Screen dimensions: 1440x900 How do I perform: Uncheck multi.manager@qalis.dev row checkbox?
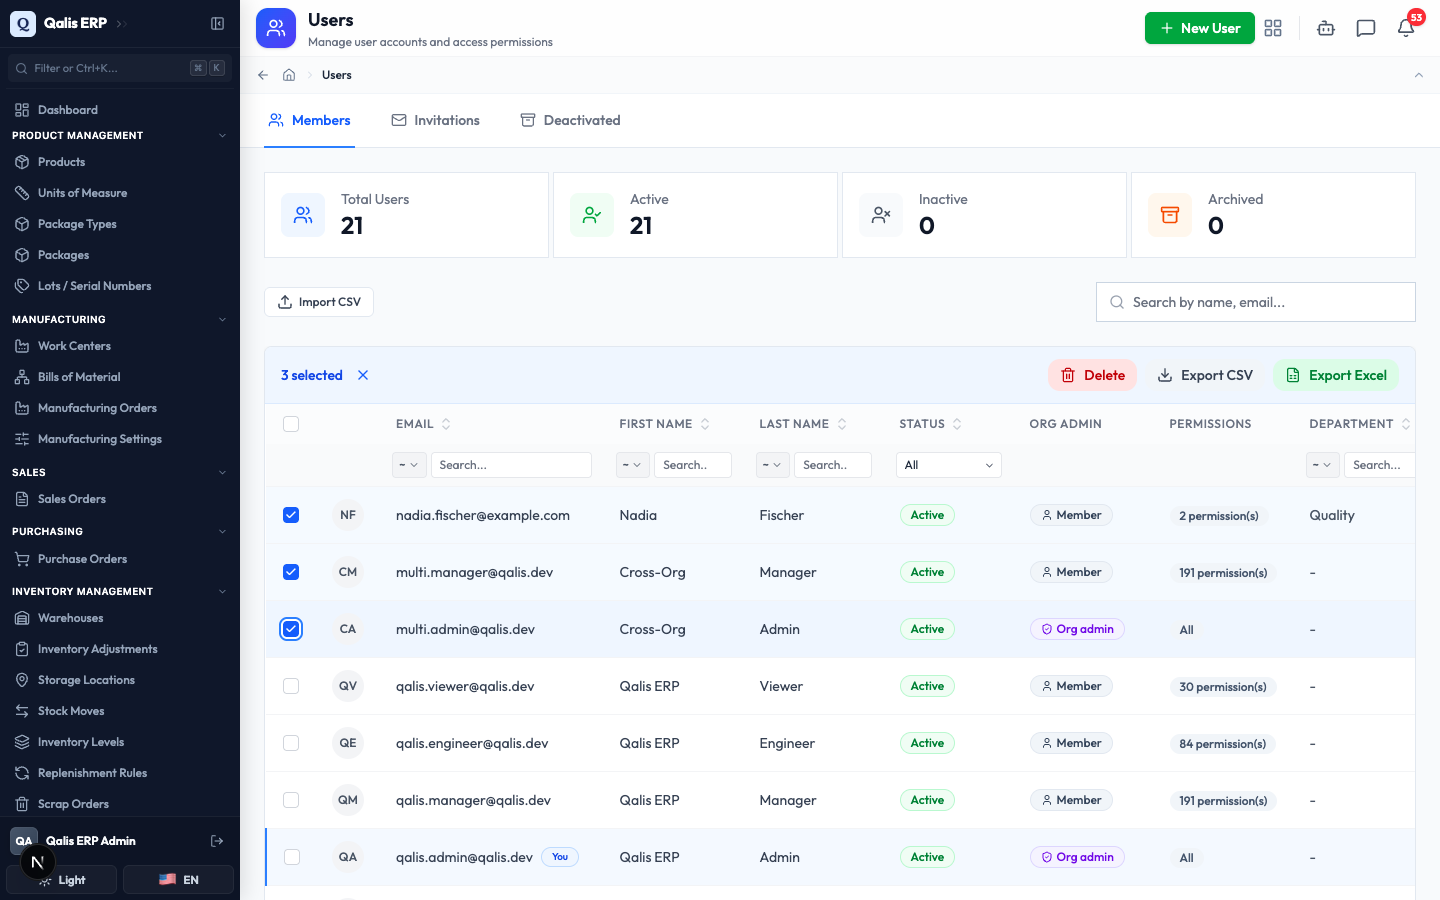coord(291,572)
